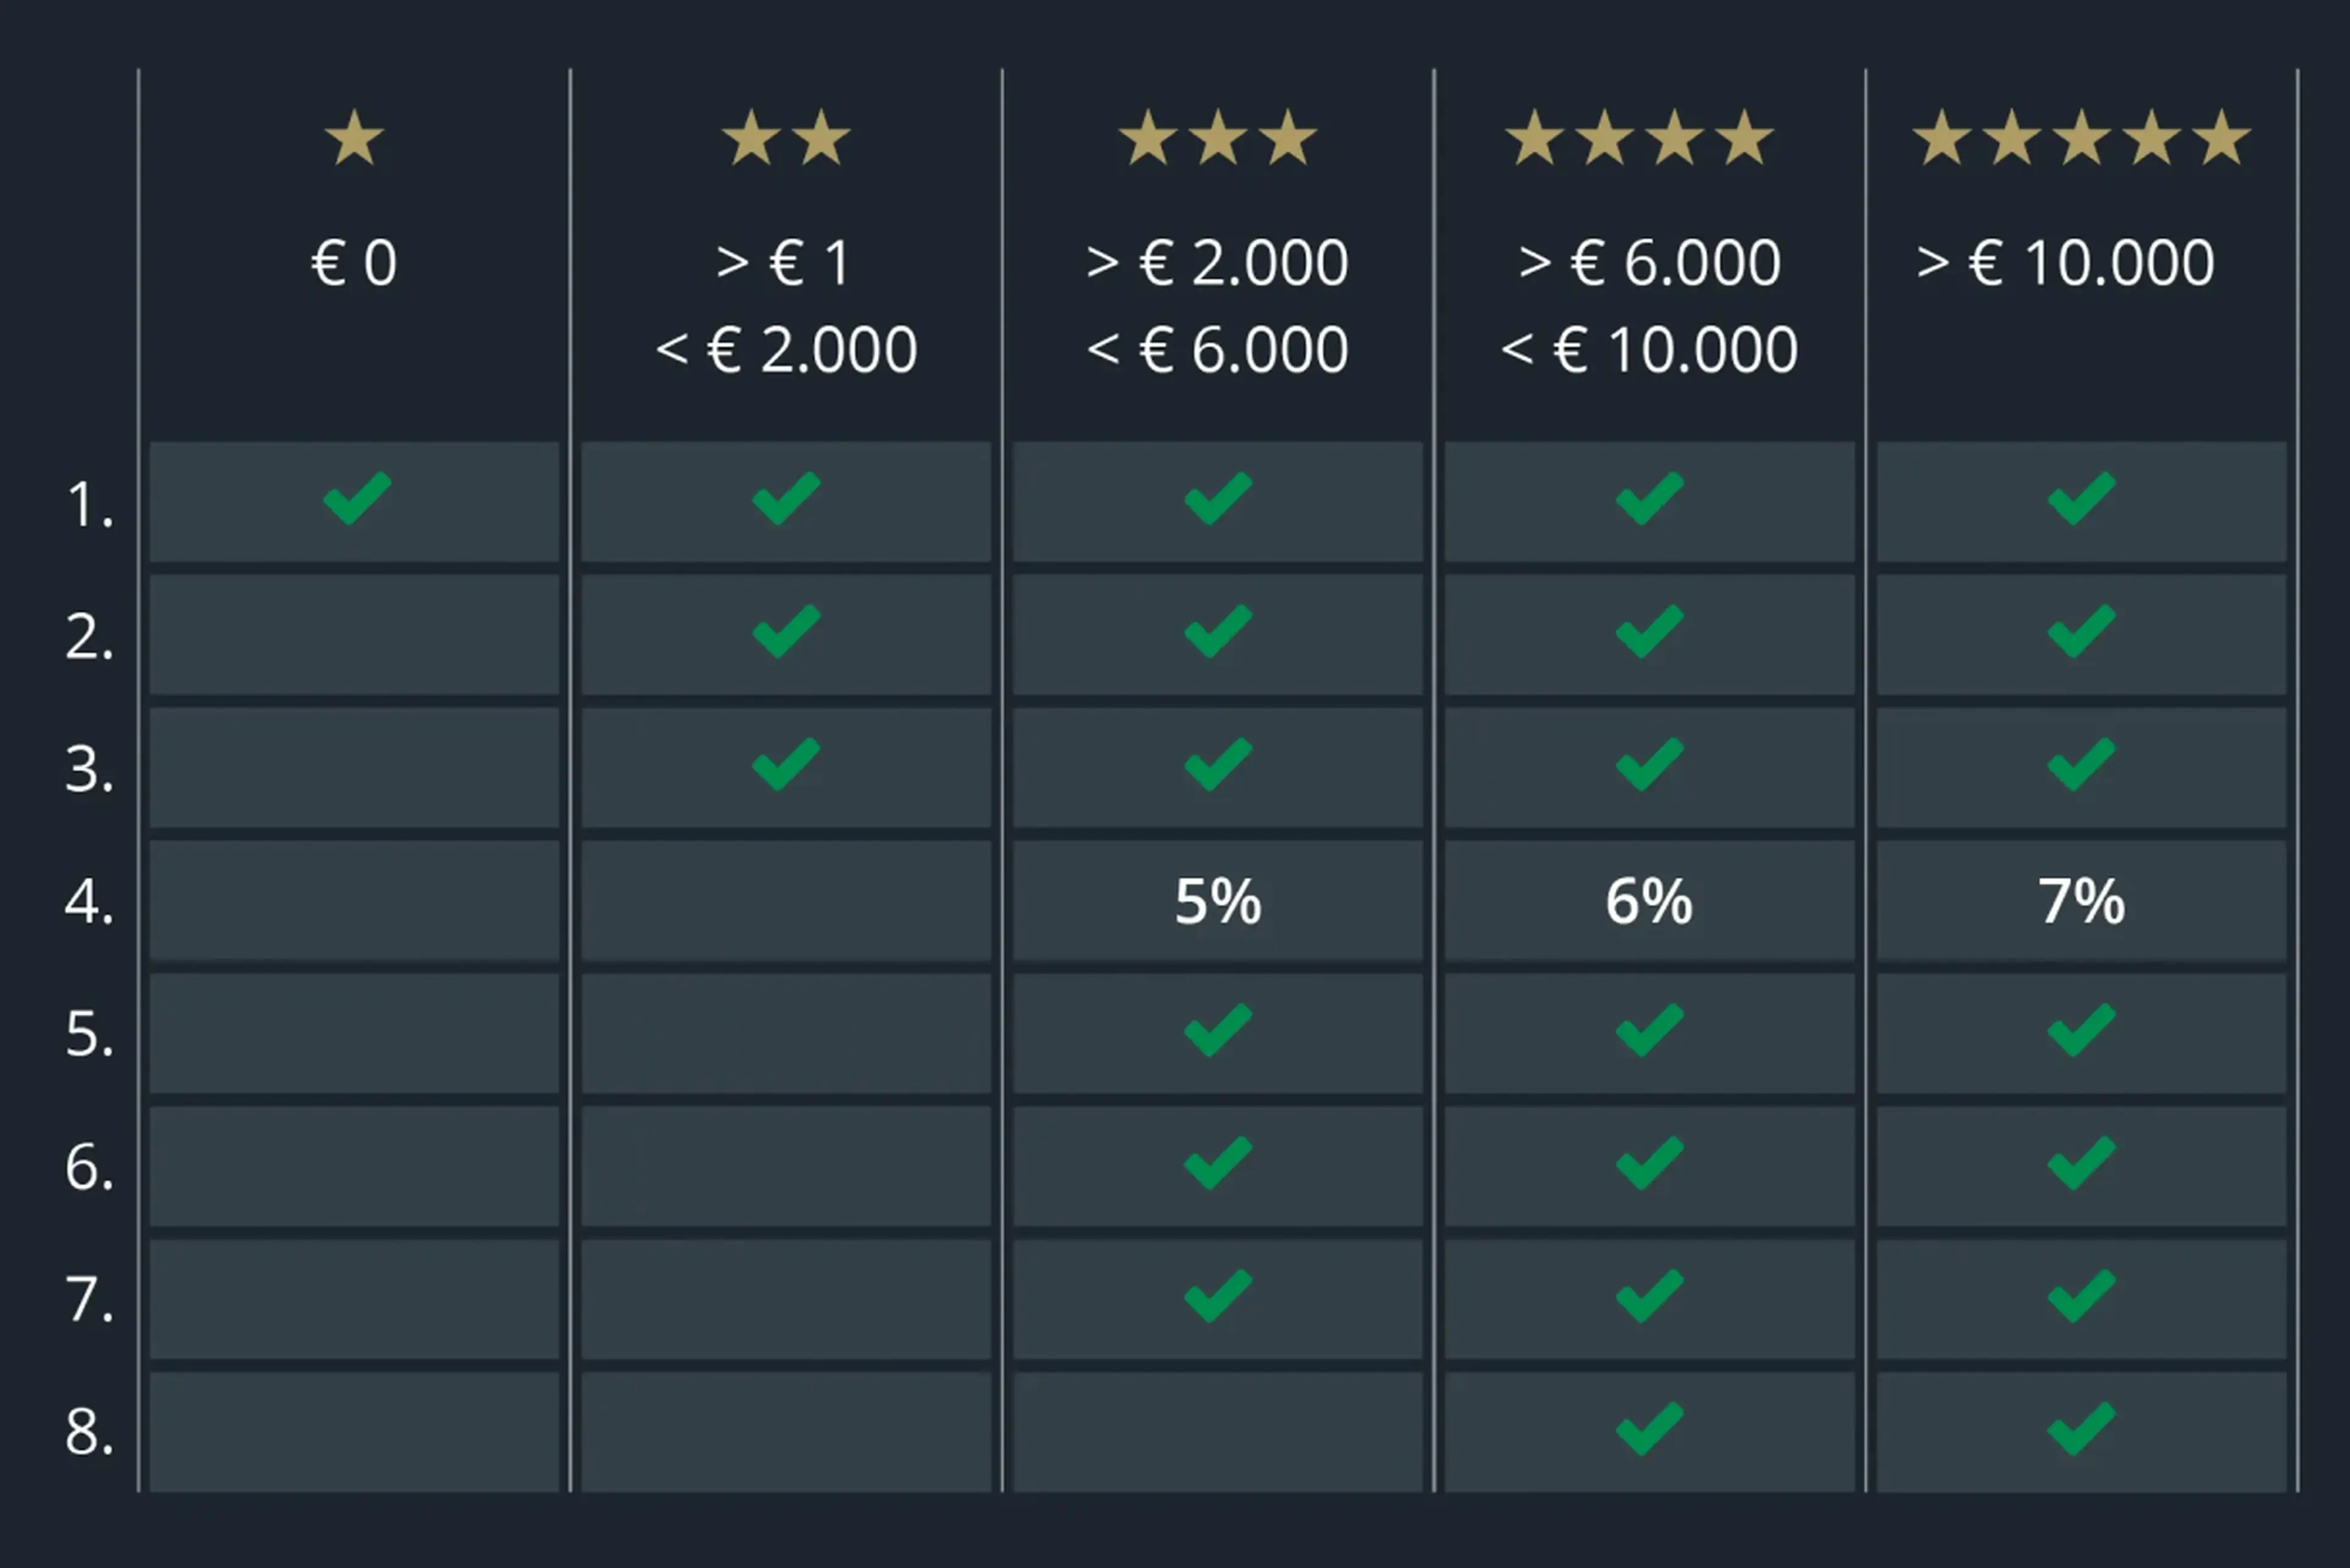Click the two-star tier rating icon
Image resolution: width=2350 pixels, height=1568 pixels.
(786, 138)
